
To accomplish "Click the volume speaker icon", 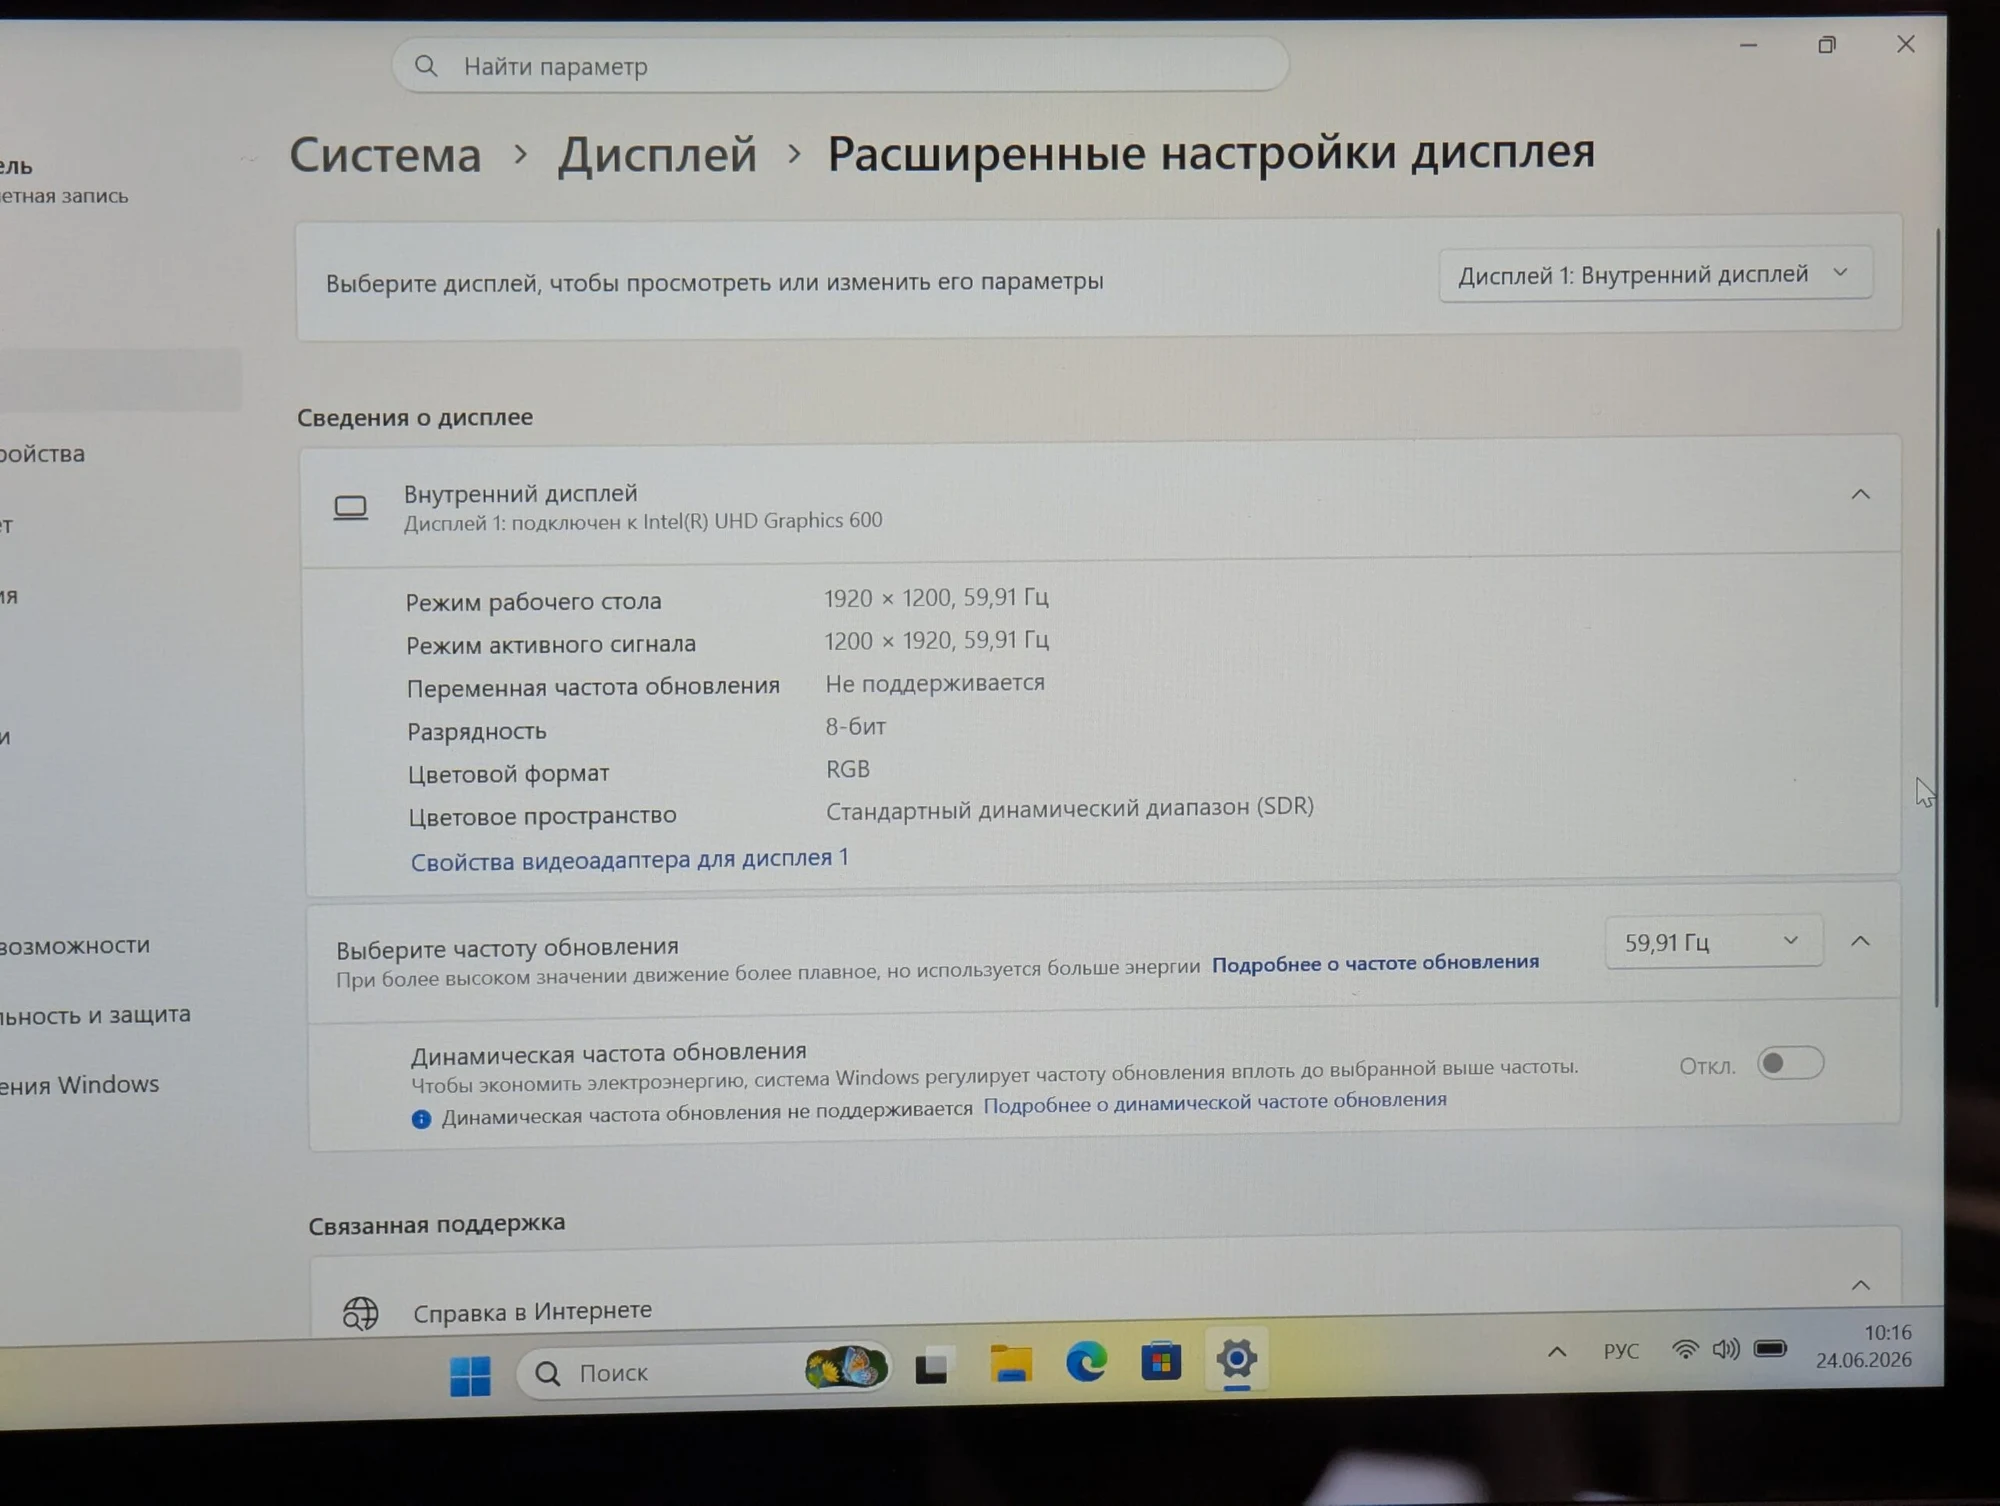I will coord(1726,1349).
